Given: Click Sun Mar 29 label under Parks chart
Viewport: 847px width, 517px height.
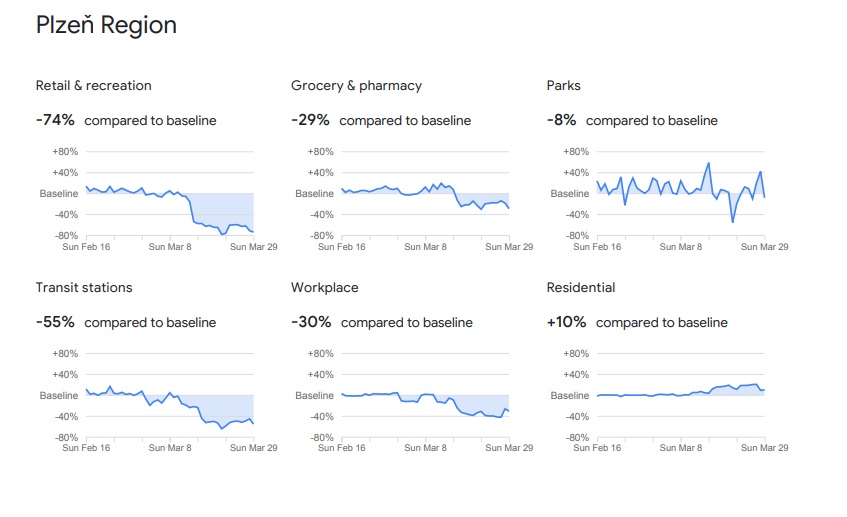Looking at the screenshot, I should point(765,246).
